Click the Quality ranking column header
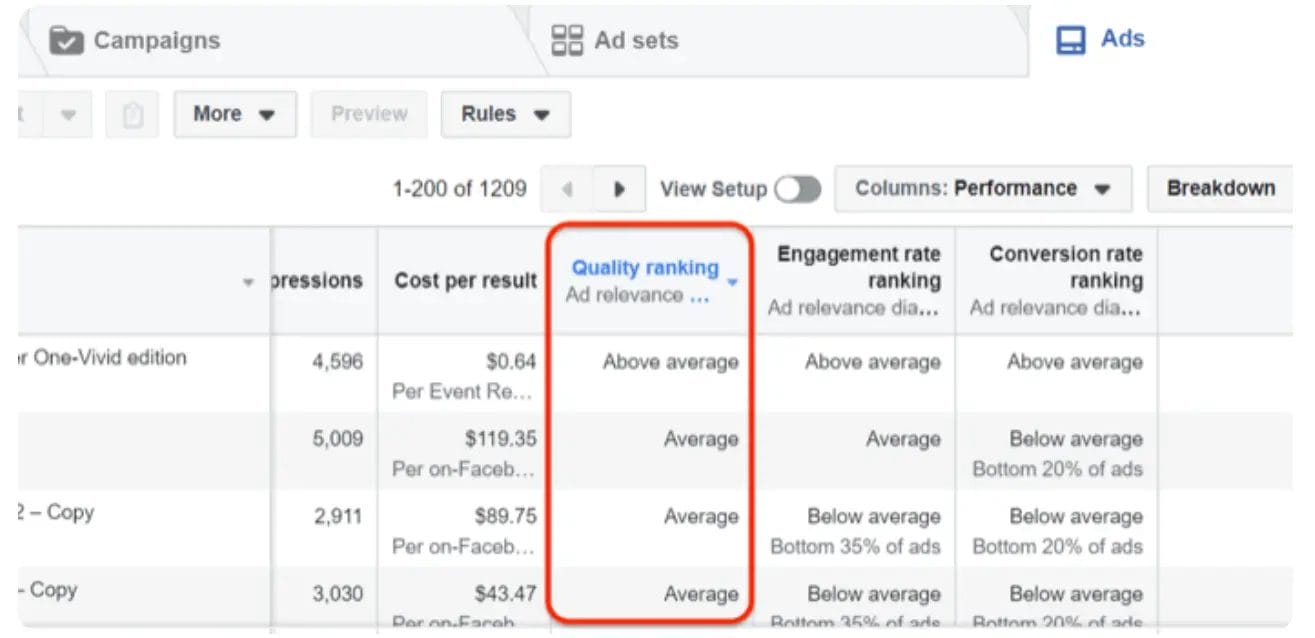1315x638 pixels. point(644,267)
